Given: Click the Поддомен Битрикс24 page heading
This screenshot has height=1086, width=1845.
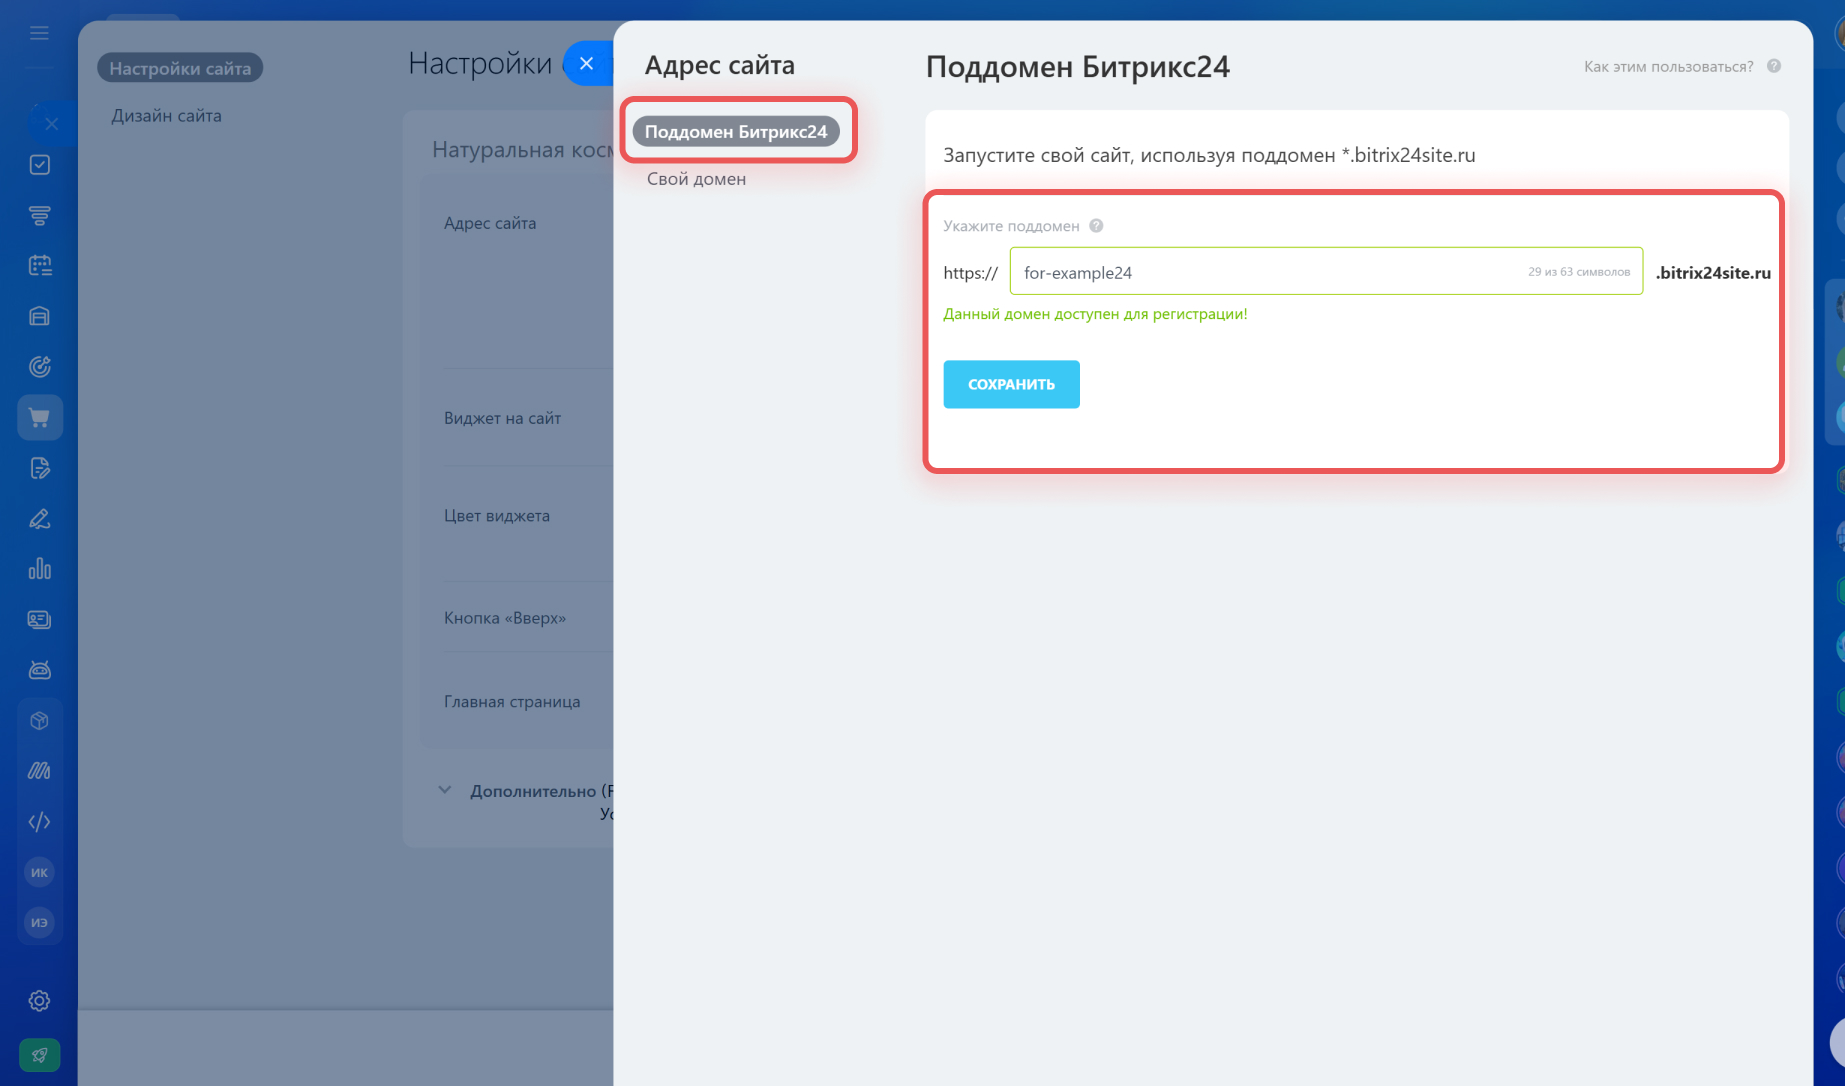Looking at the screenshot, I should click(1077, 67).
